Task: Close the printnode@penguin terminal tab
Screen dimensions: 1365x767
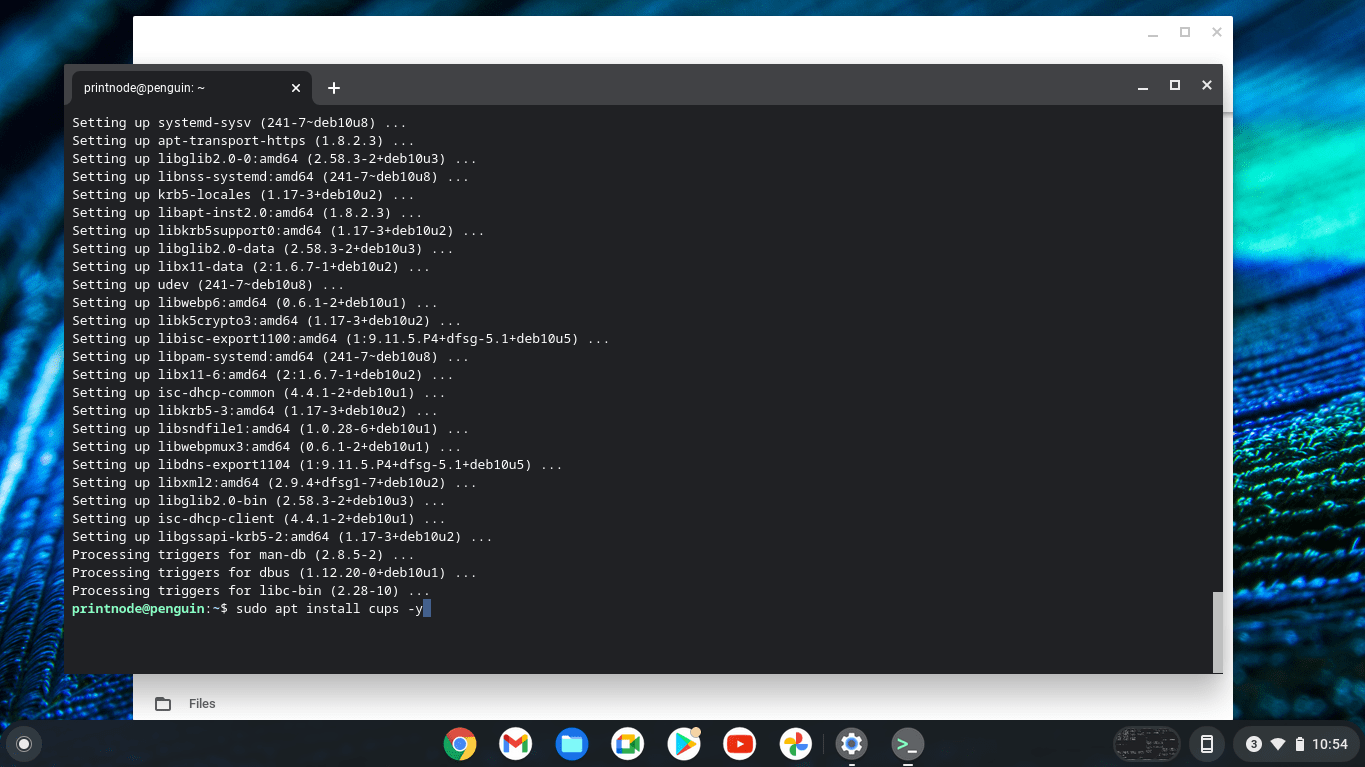Action: pyautogui.click(x=295, y=88)
